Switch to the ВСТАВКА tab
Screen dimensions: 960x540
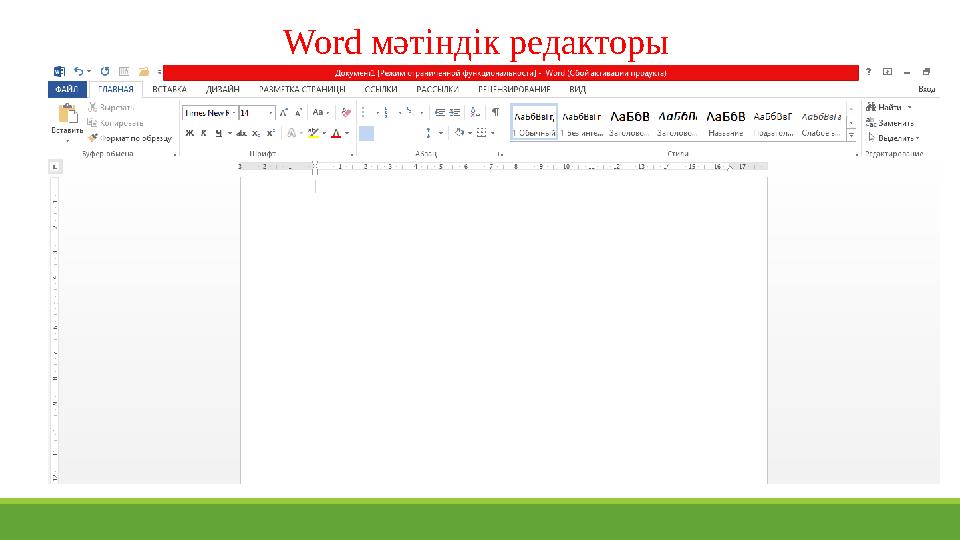click(x=169, y=89)
